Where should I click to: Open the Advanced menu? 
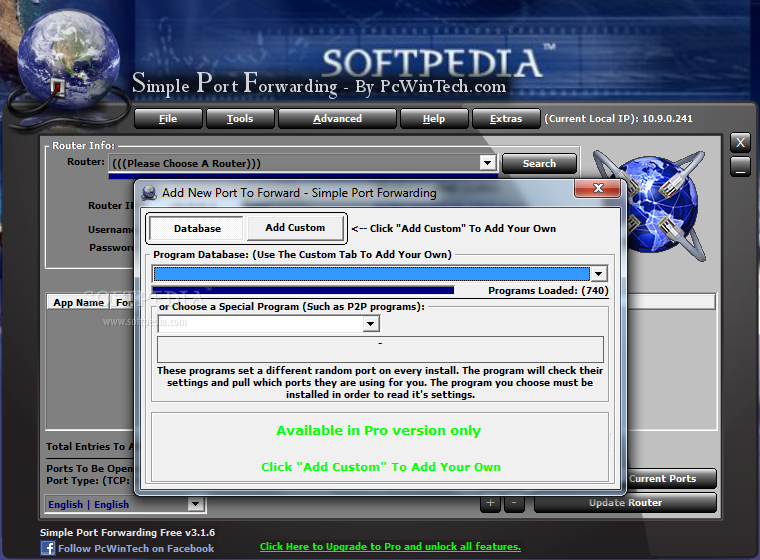337,119
